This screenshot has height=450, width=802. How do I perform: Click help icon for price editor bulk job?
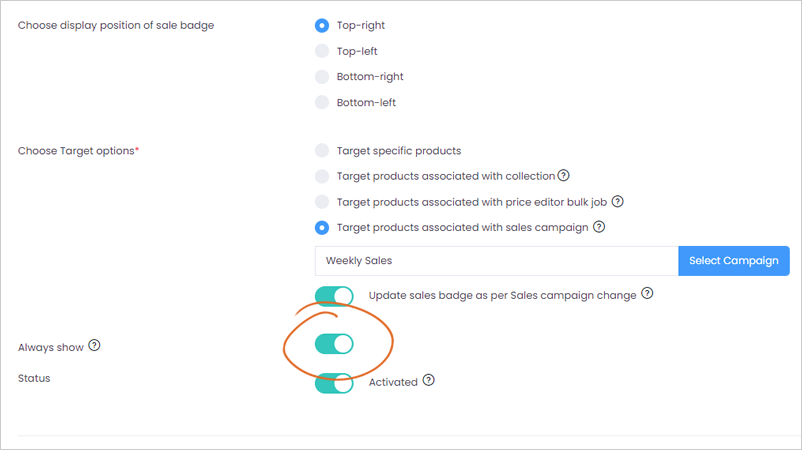(617, 201)
